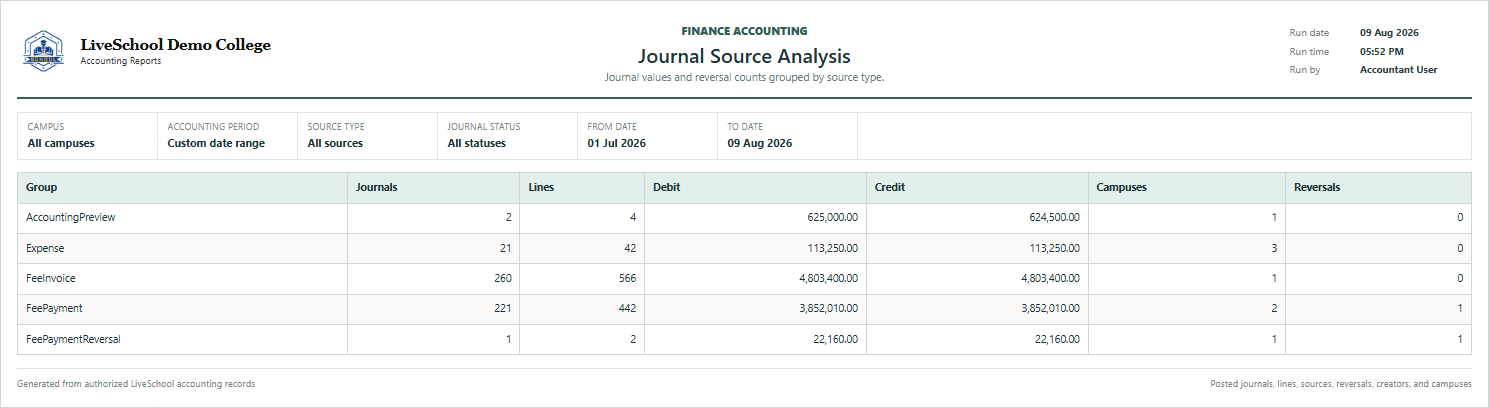Select the 'FeePayment' group row
This screenshot has width=1489, height=408.
744,308
